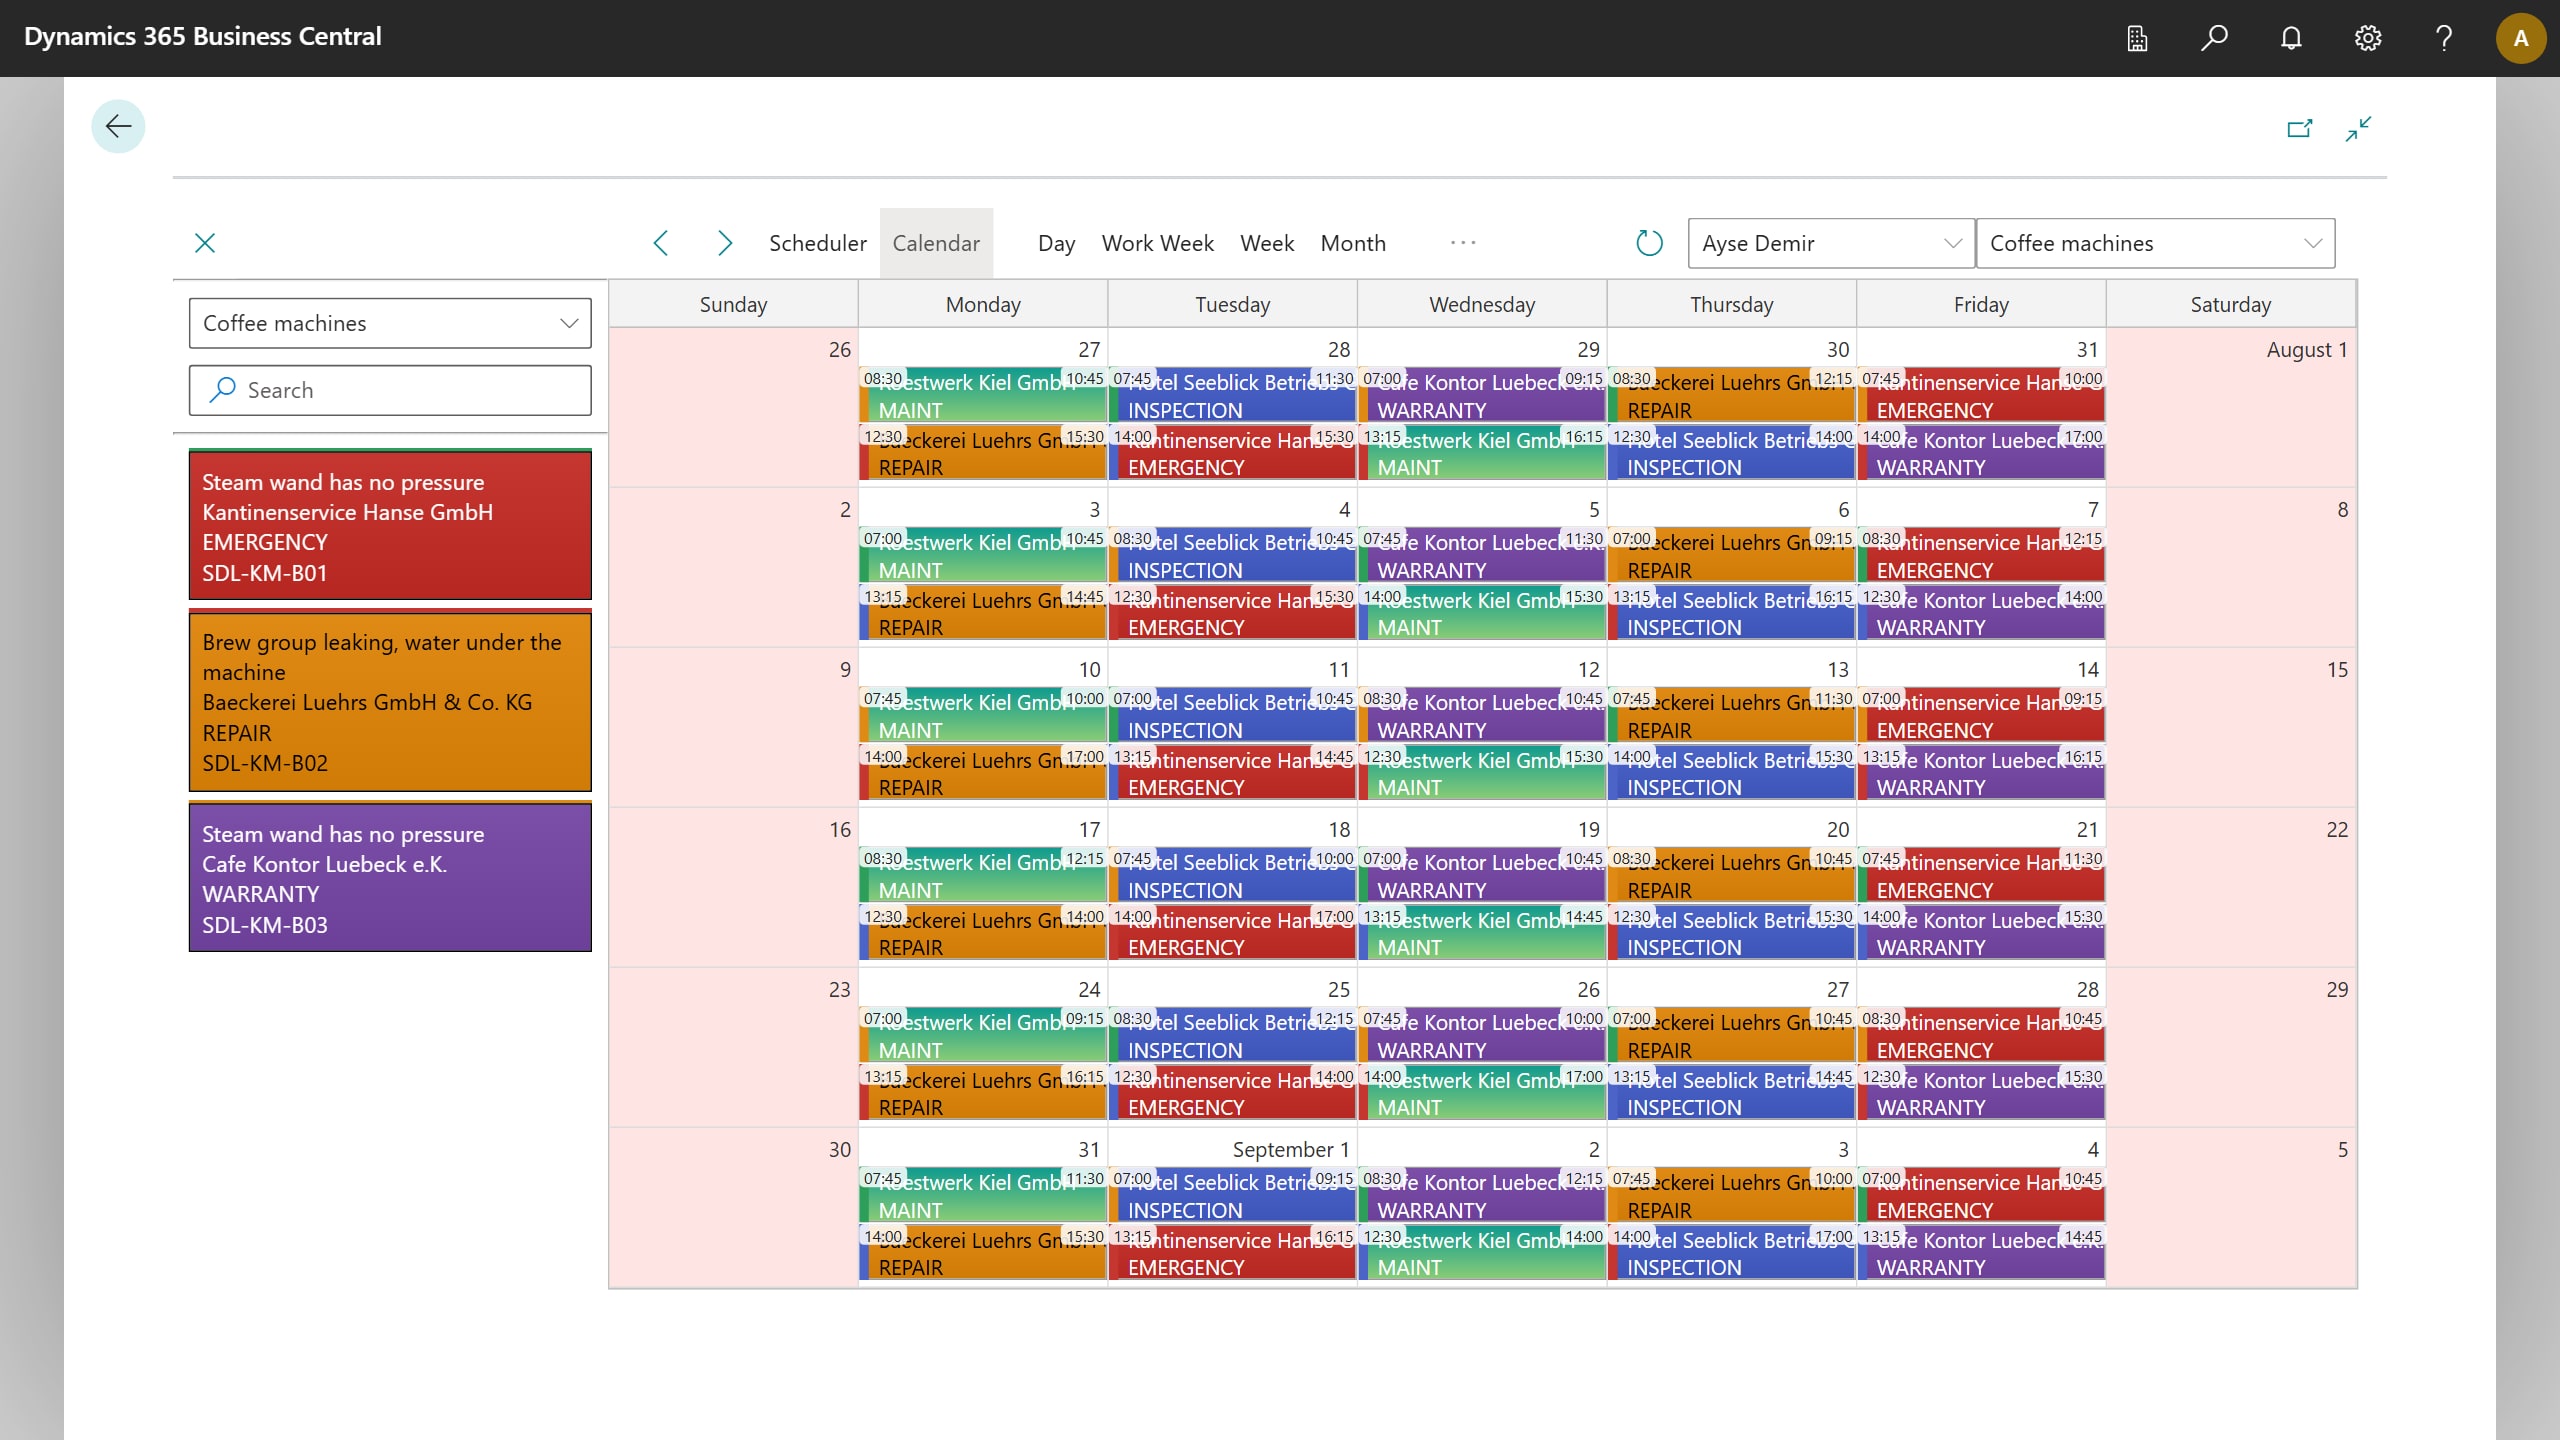Screen dimensions: 2560x1440
Task: Go back with the arrow button
Action: coord(118,126)
